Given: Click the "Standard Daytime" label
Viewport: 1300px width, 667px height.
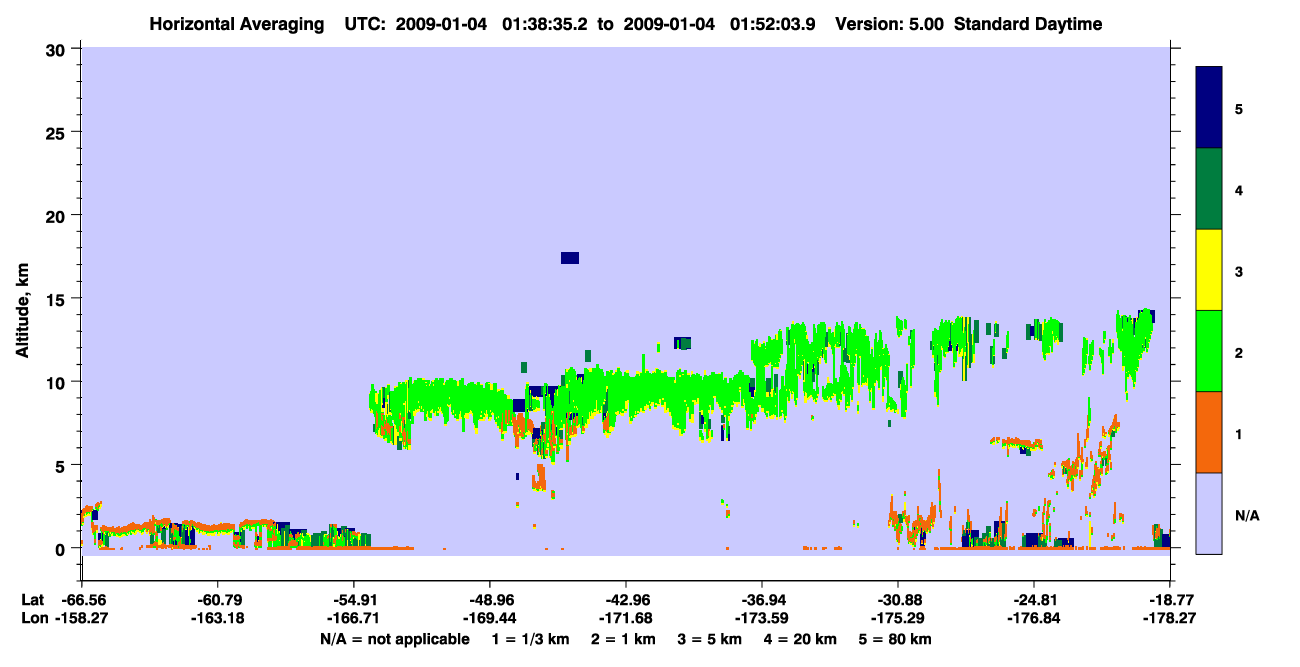Looking at the screenshot, I should click(x=1028, y=24).
